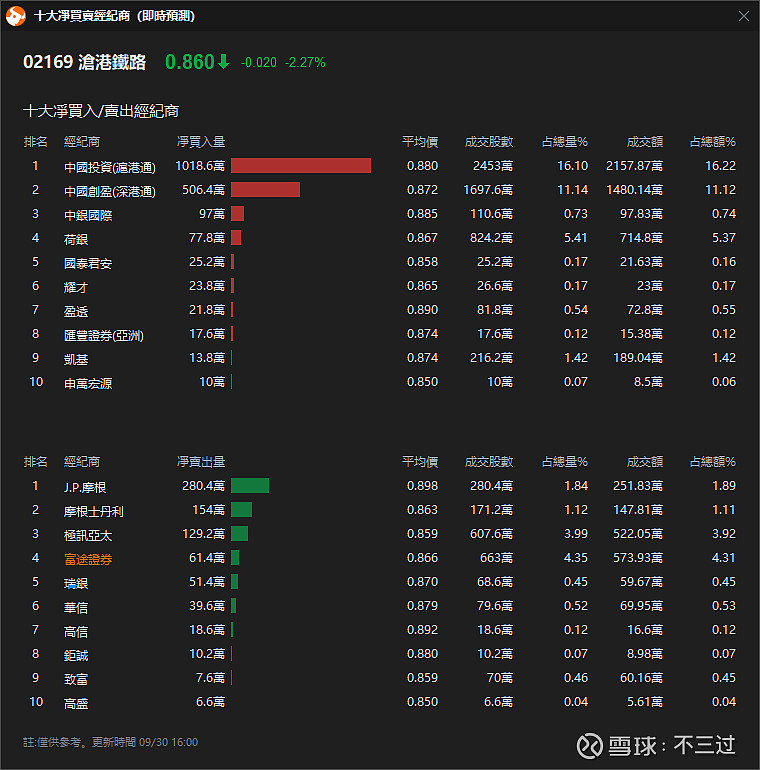Click the red bar next to 中國創盈(深港通)

click(265, 190)
